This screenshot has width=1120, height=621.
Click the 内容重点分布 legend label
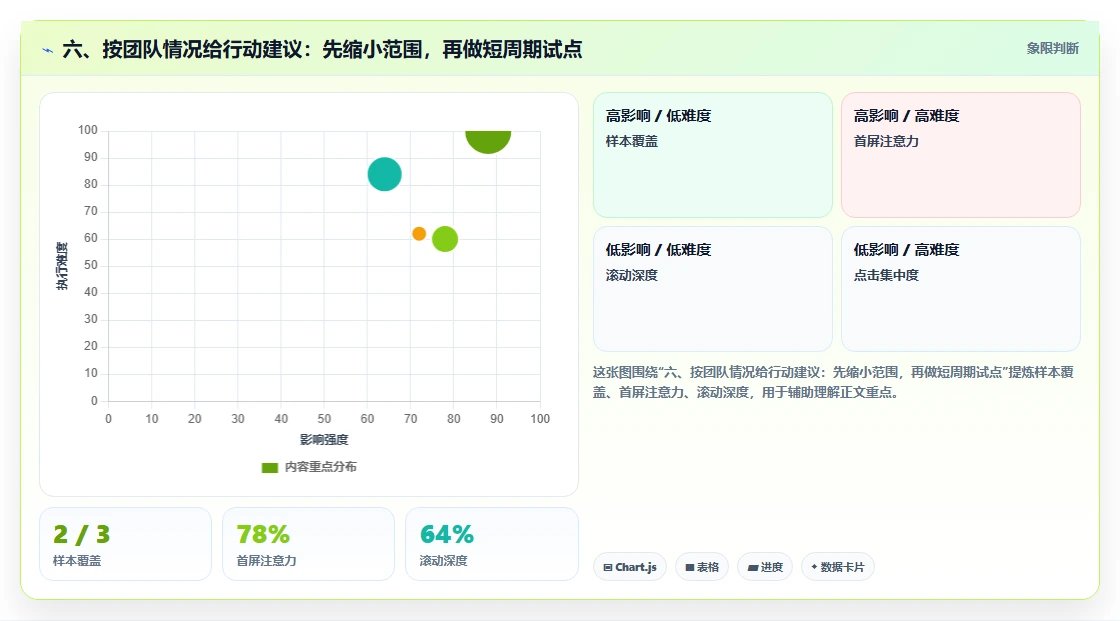[321, 467]
